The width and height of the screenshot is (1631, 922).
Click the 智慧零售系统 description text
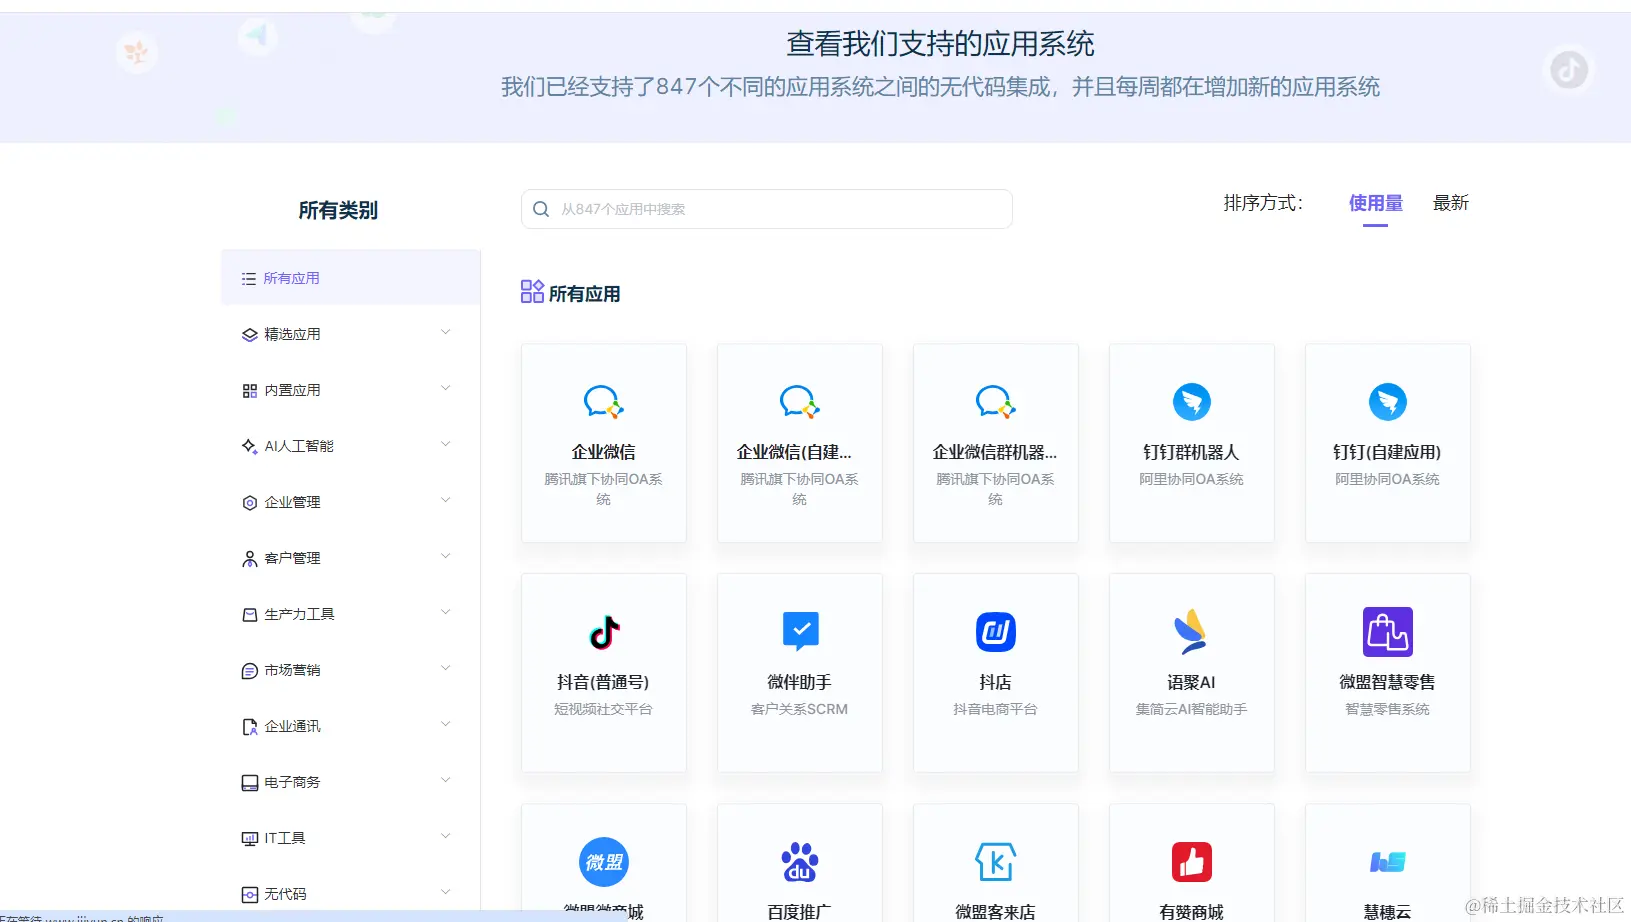1387,710
